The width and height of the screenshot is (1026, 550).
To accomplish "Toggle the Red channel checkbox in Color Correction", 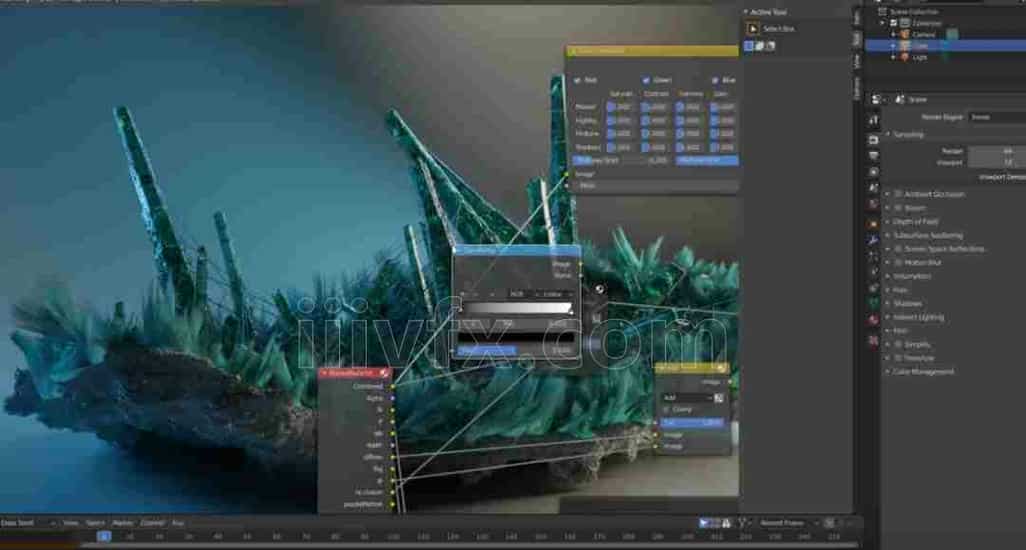I will click(577, 80).
